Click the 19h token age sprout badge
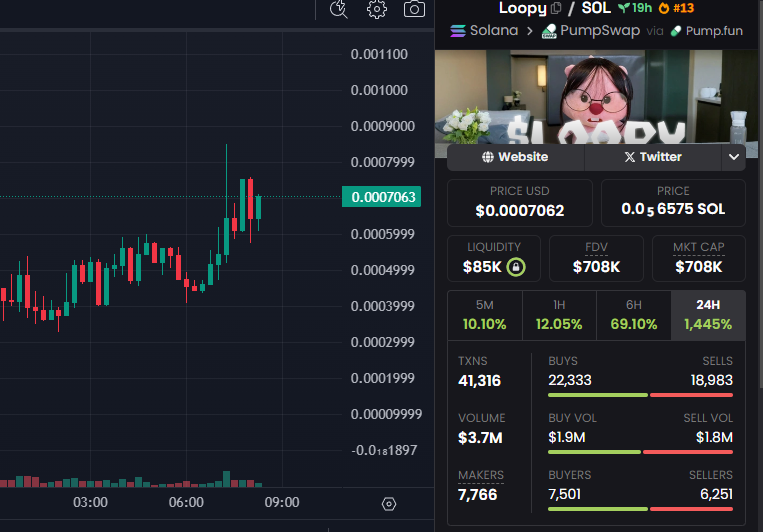 click(x=635, y=8)
